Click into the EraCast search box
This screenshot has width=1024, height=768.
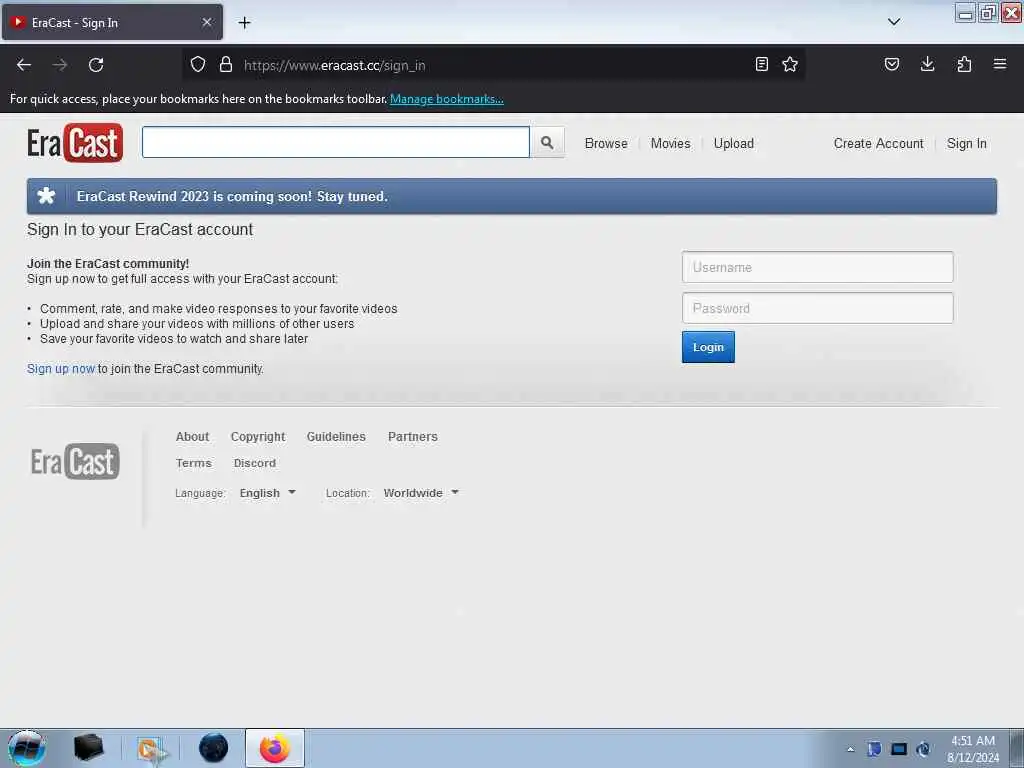click(x=336, y=142)
